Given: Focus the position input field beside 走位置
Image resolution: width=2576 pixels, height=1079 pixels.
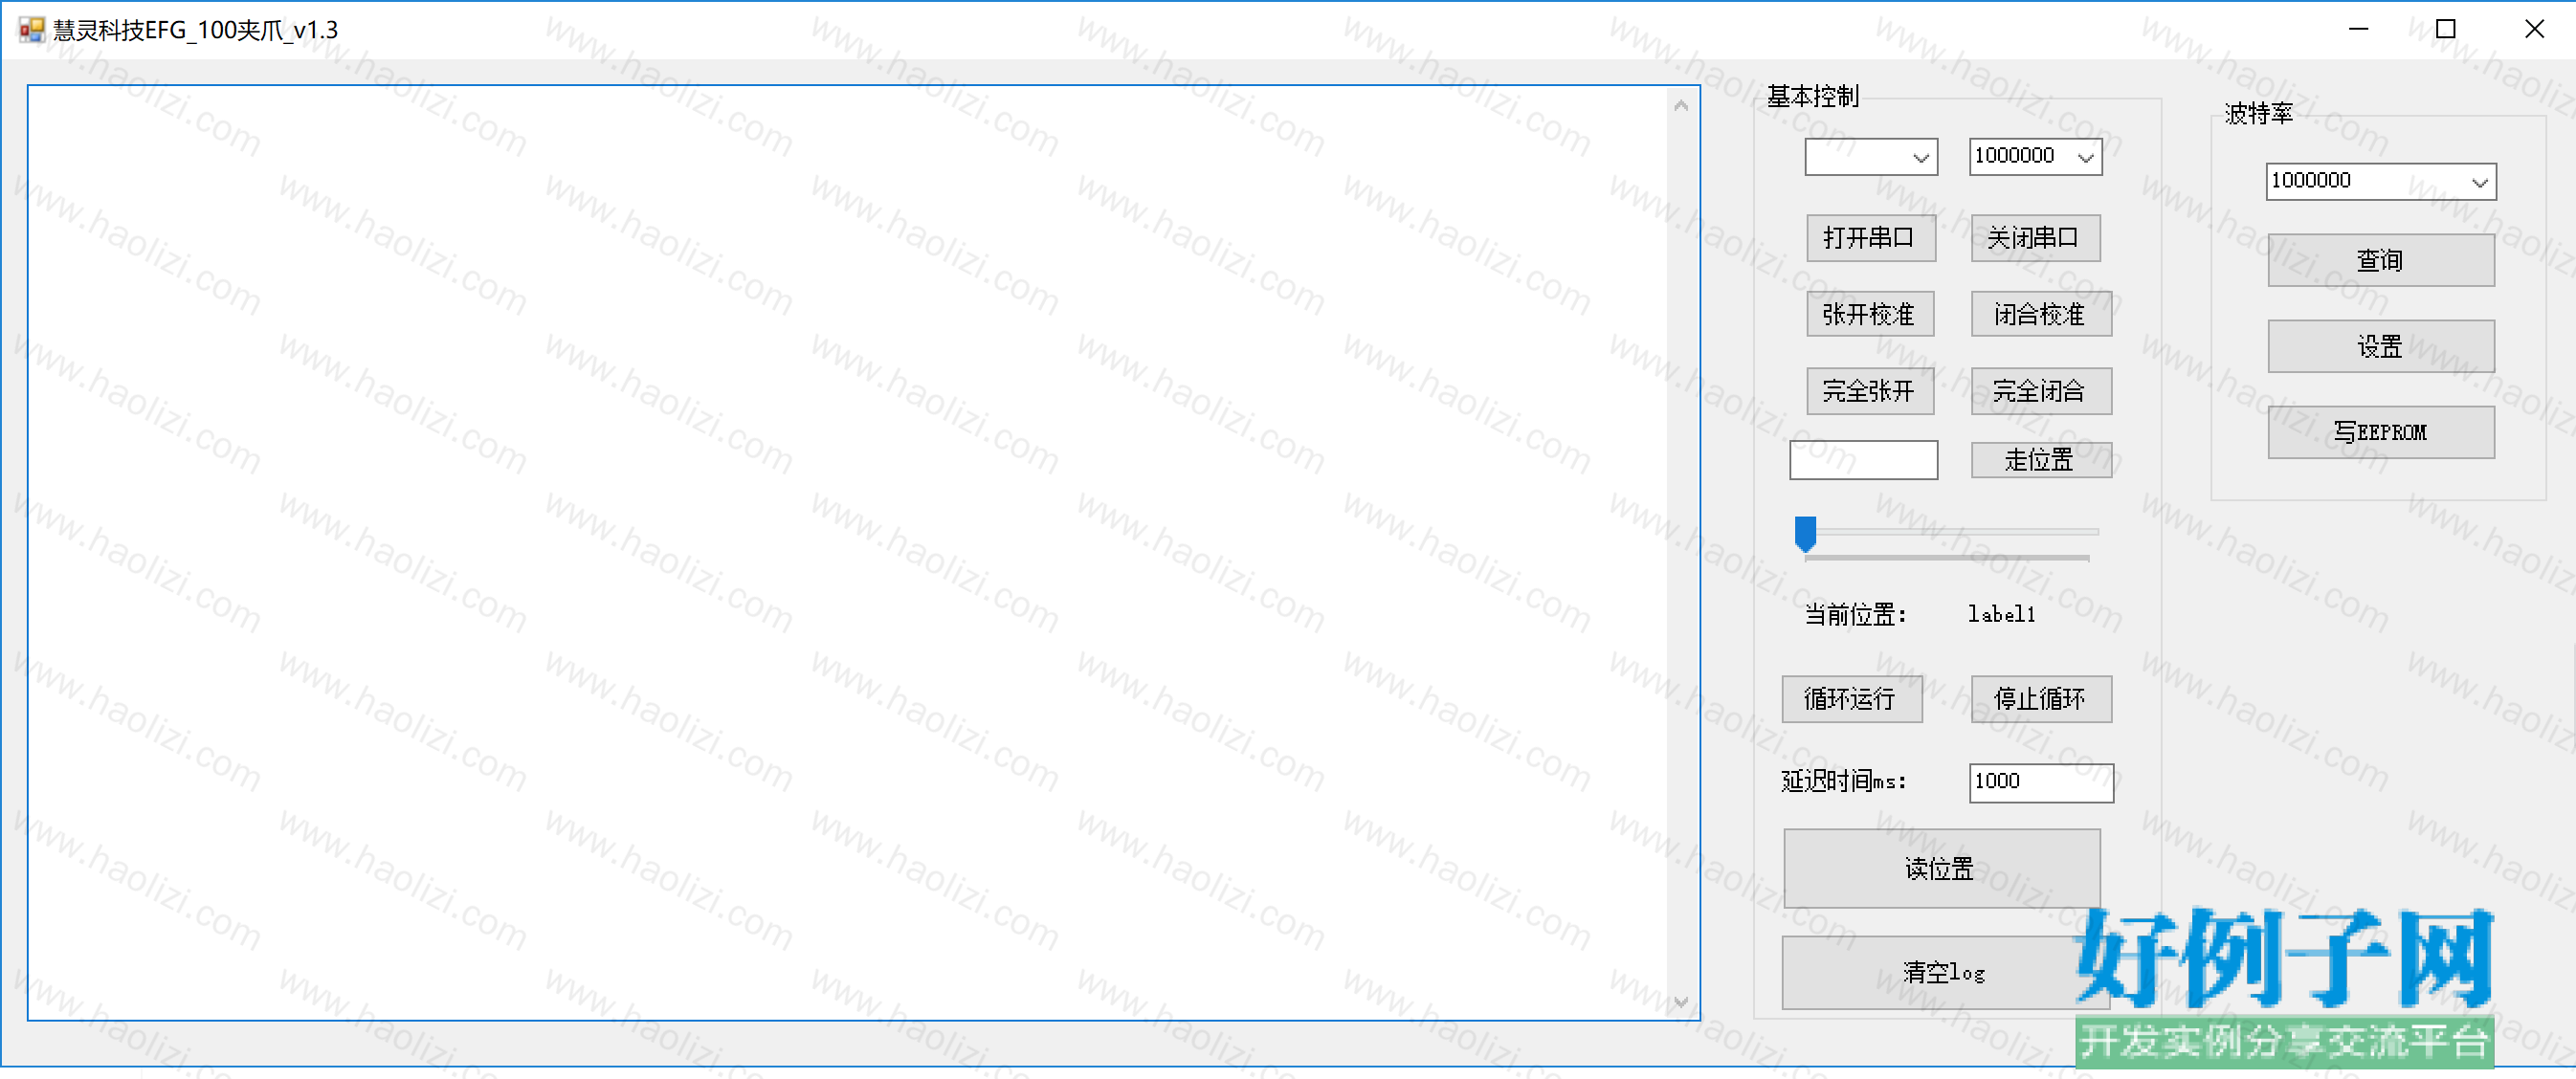Looking at the screenshot, I should click(x=1863, y=460).
